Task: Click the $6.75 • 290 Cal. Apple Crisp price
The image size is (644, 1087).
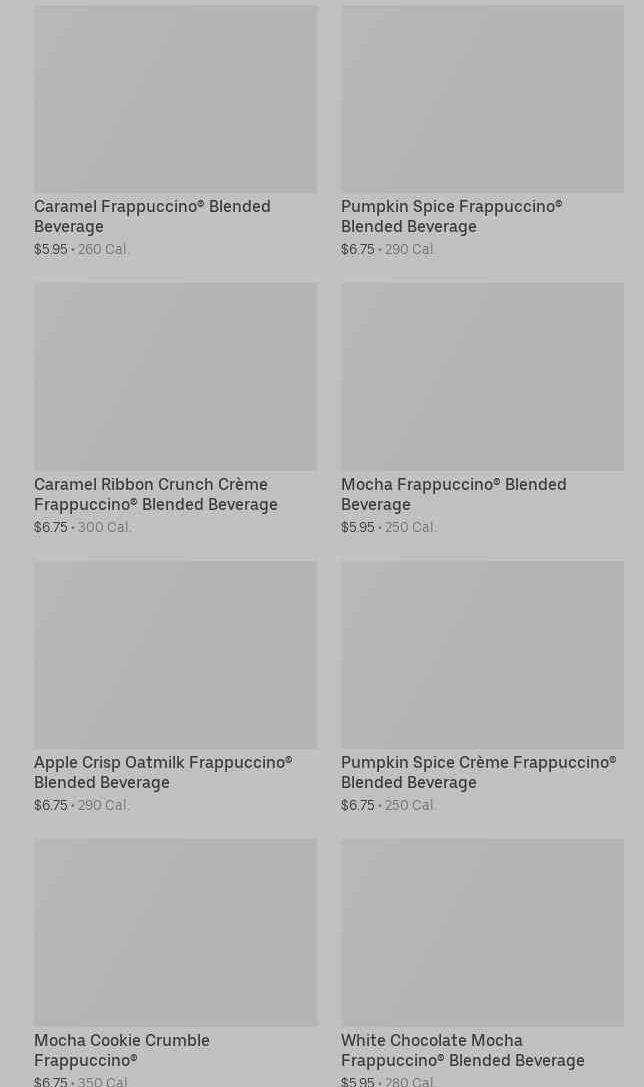Action: point(82,805)
